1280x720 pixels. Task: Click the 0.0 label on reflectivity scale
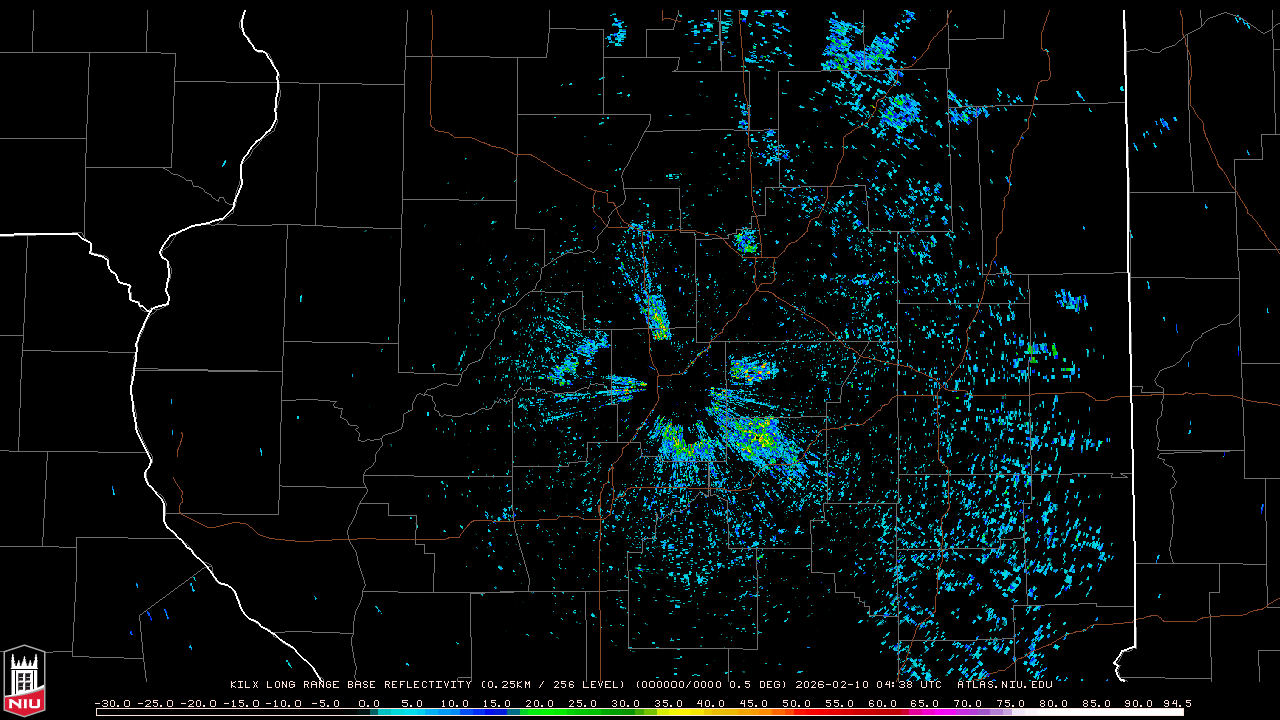click(x=369, y=703)
